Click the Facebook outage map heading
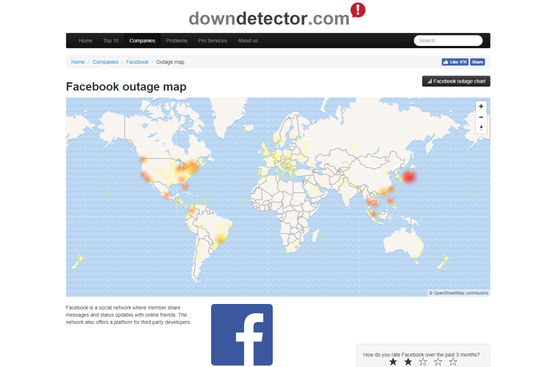This screenshot has width=560, height=367. click(x=126, y=86)
